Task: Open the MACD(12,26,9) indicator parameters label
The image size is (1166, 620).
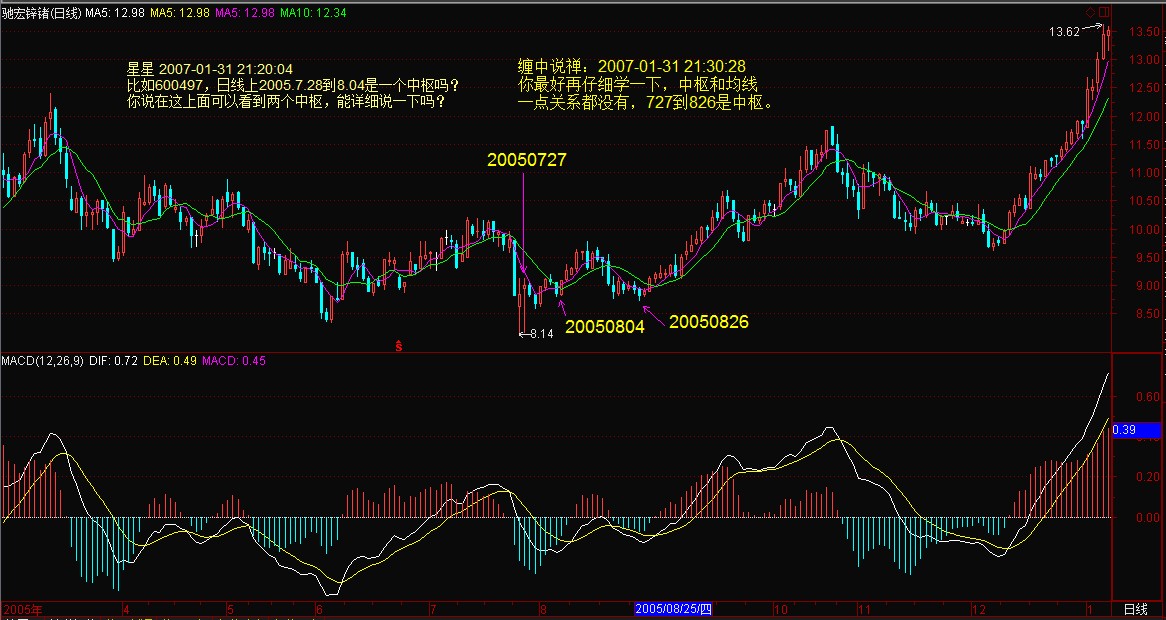Action: tap(43, 361)
